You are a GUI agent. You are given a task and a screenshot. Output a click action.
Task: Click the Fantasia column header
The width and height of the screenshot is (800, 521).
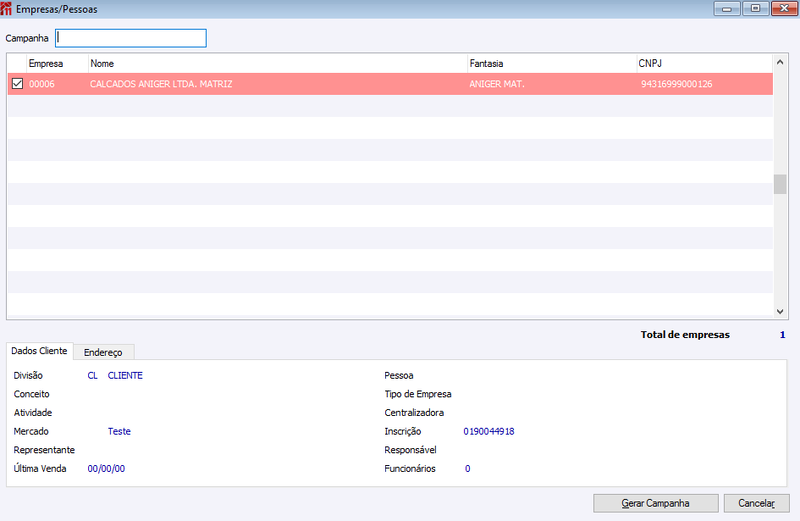tap(552, 63)
